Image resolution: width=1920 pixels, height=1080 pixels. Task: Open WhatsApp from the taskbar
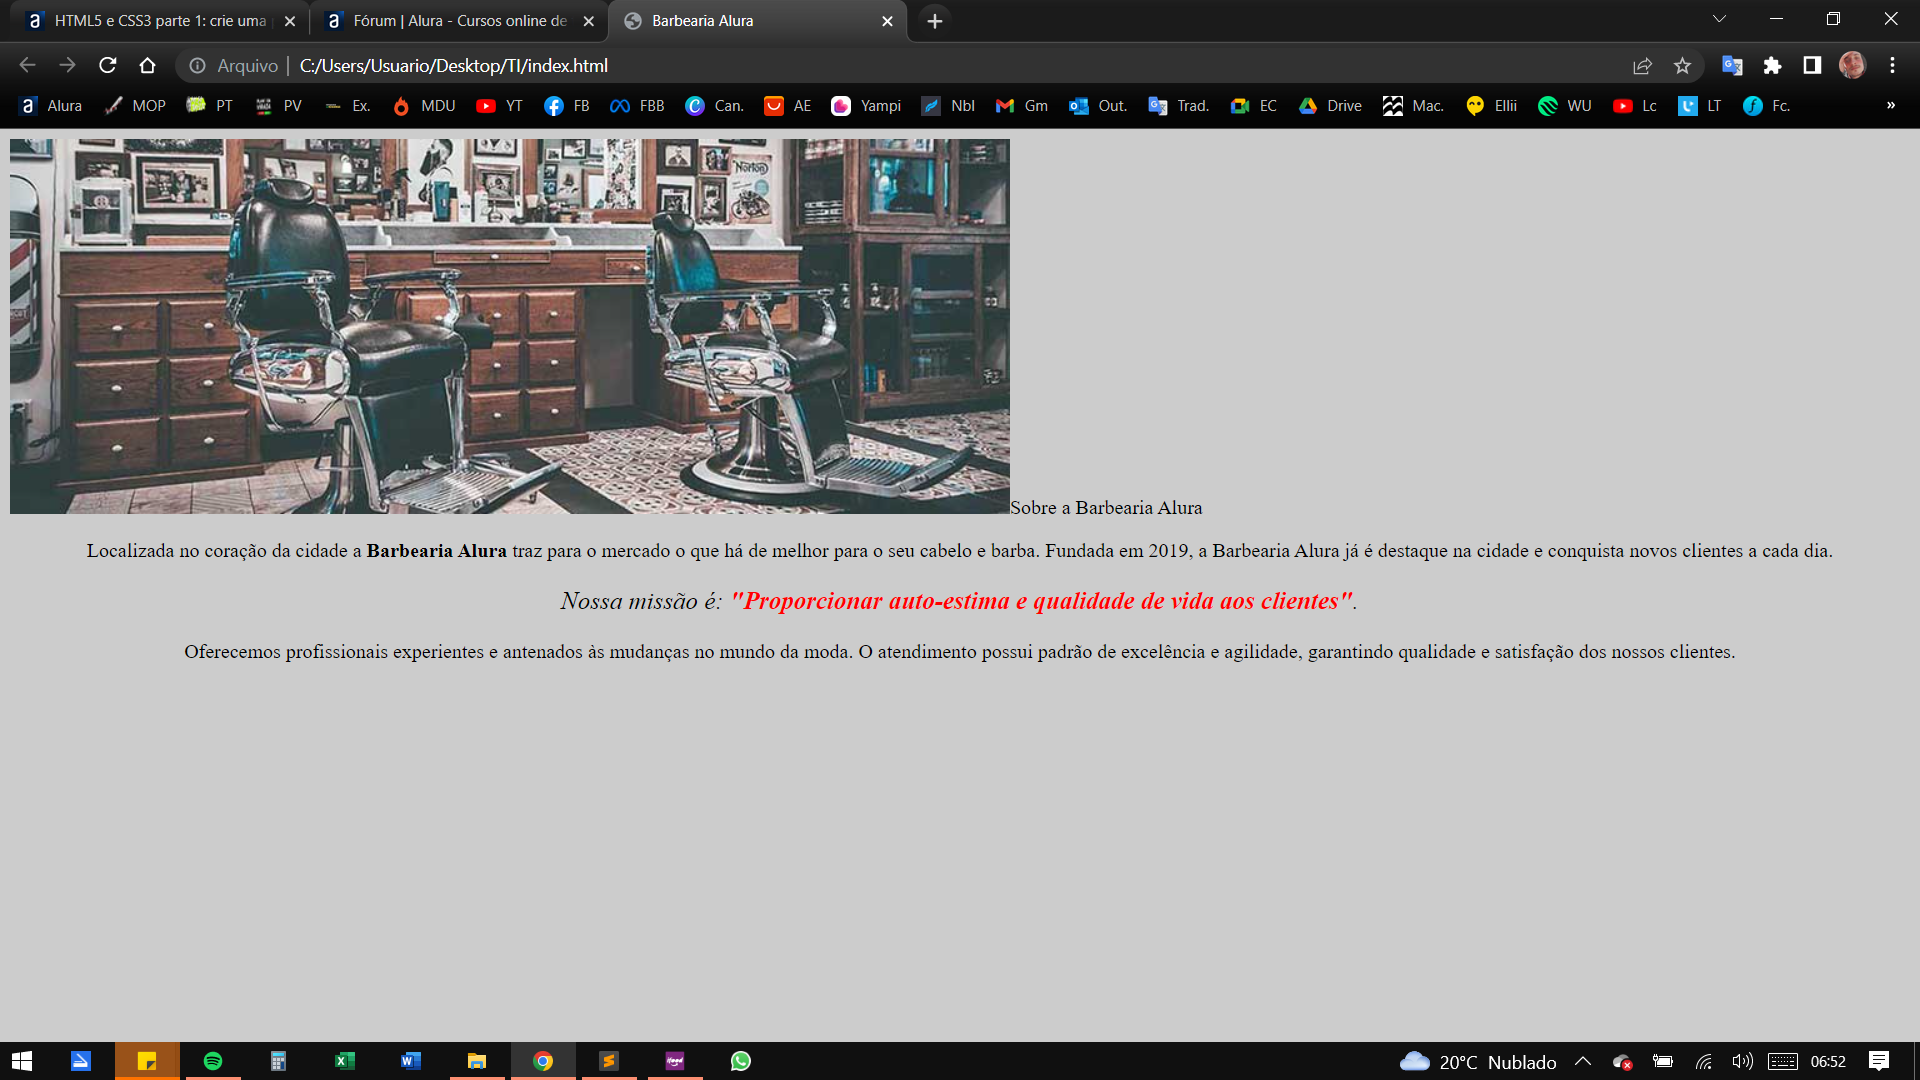pos(741,1061)
